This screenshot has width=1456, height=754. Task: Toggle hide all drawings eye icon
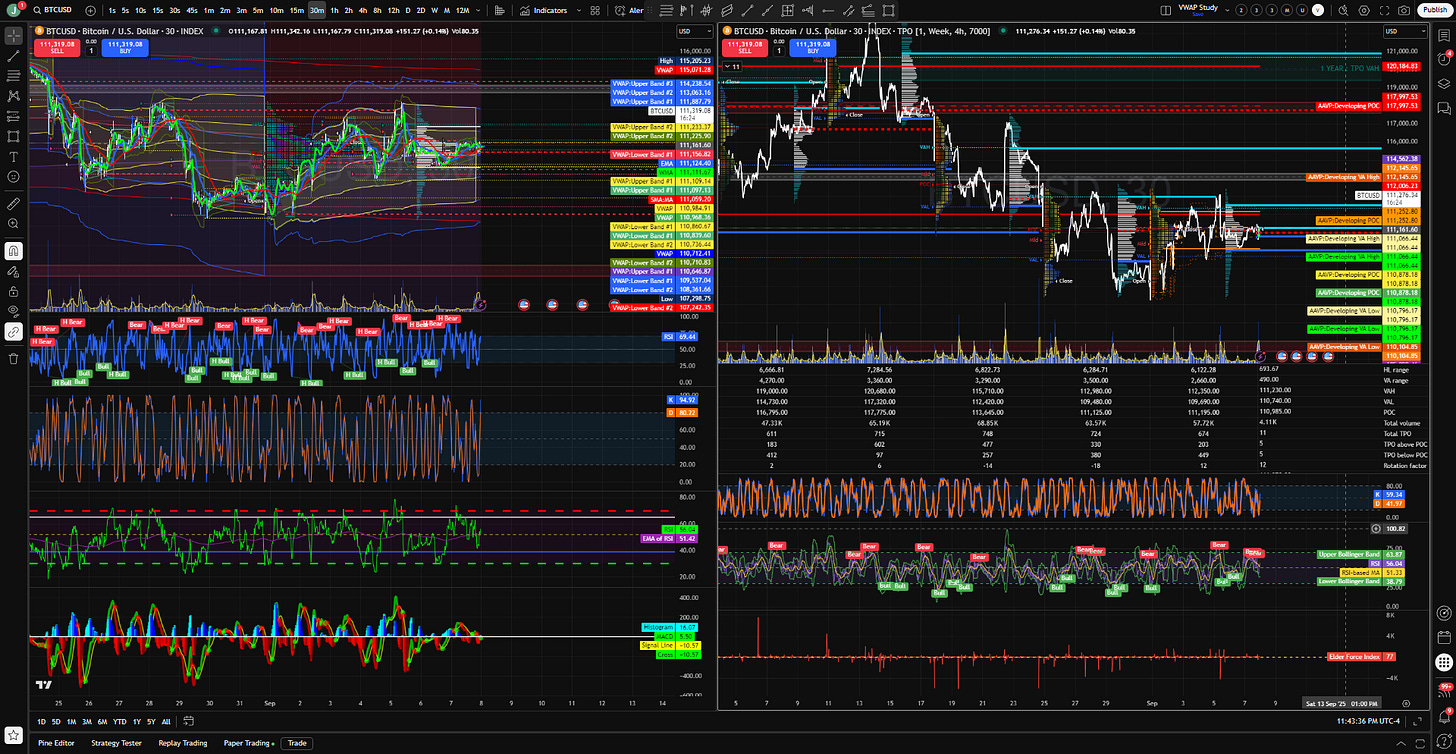(x=14, y=312)
